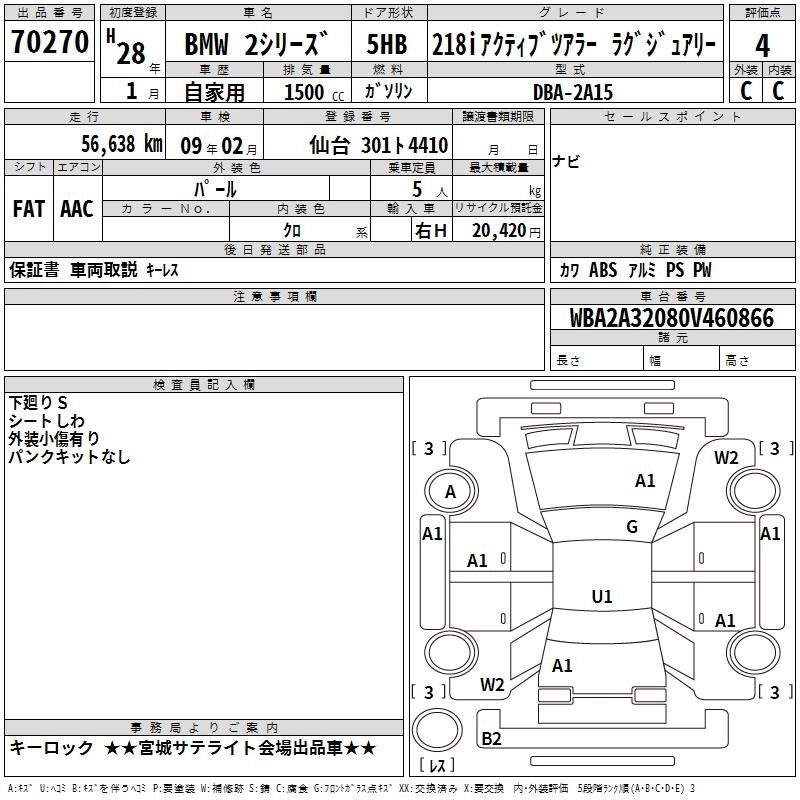Select the キーロック office notice
The width and height of the screenshot is (800, 800).
51,747
